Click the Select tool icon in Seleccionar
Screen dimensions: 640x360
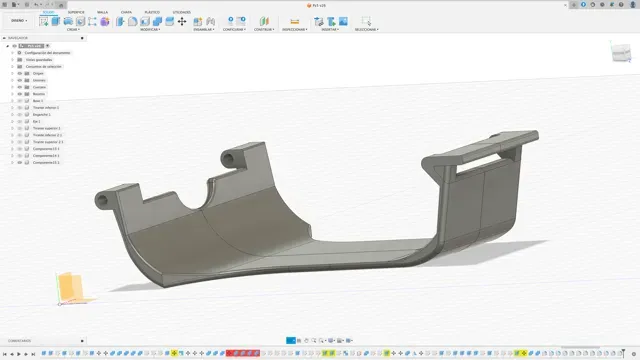pyautogui.click(x=366, y=21)
